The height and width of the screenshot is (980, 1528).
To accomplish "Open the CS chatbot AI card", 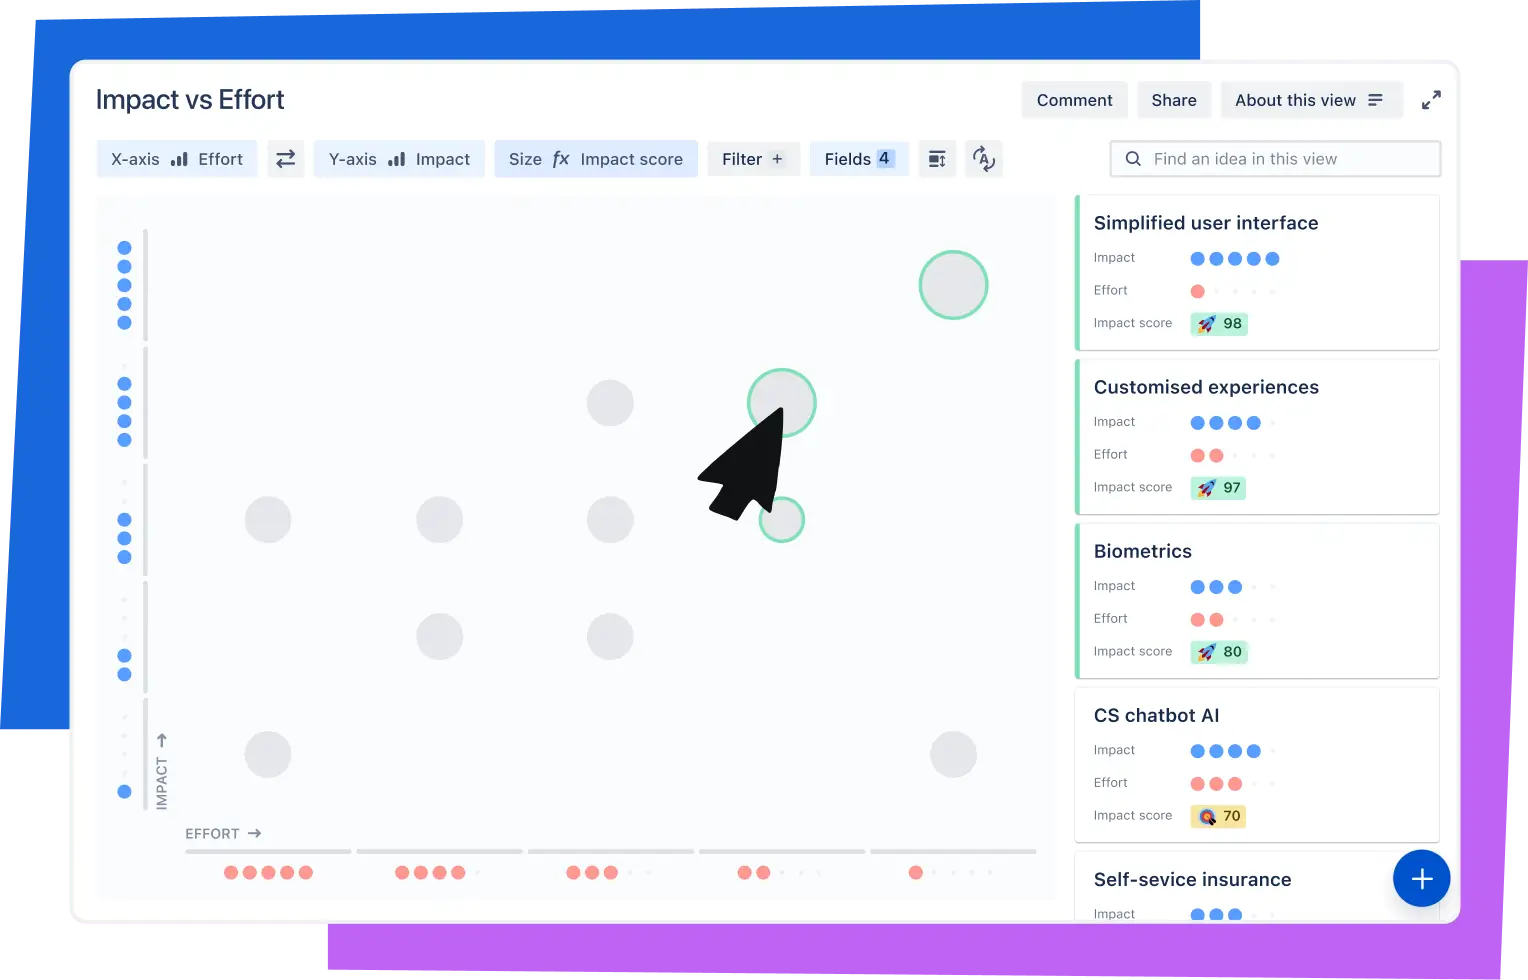I will point(1257,765).
